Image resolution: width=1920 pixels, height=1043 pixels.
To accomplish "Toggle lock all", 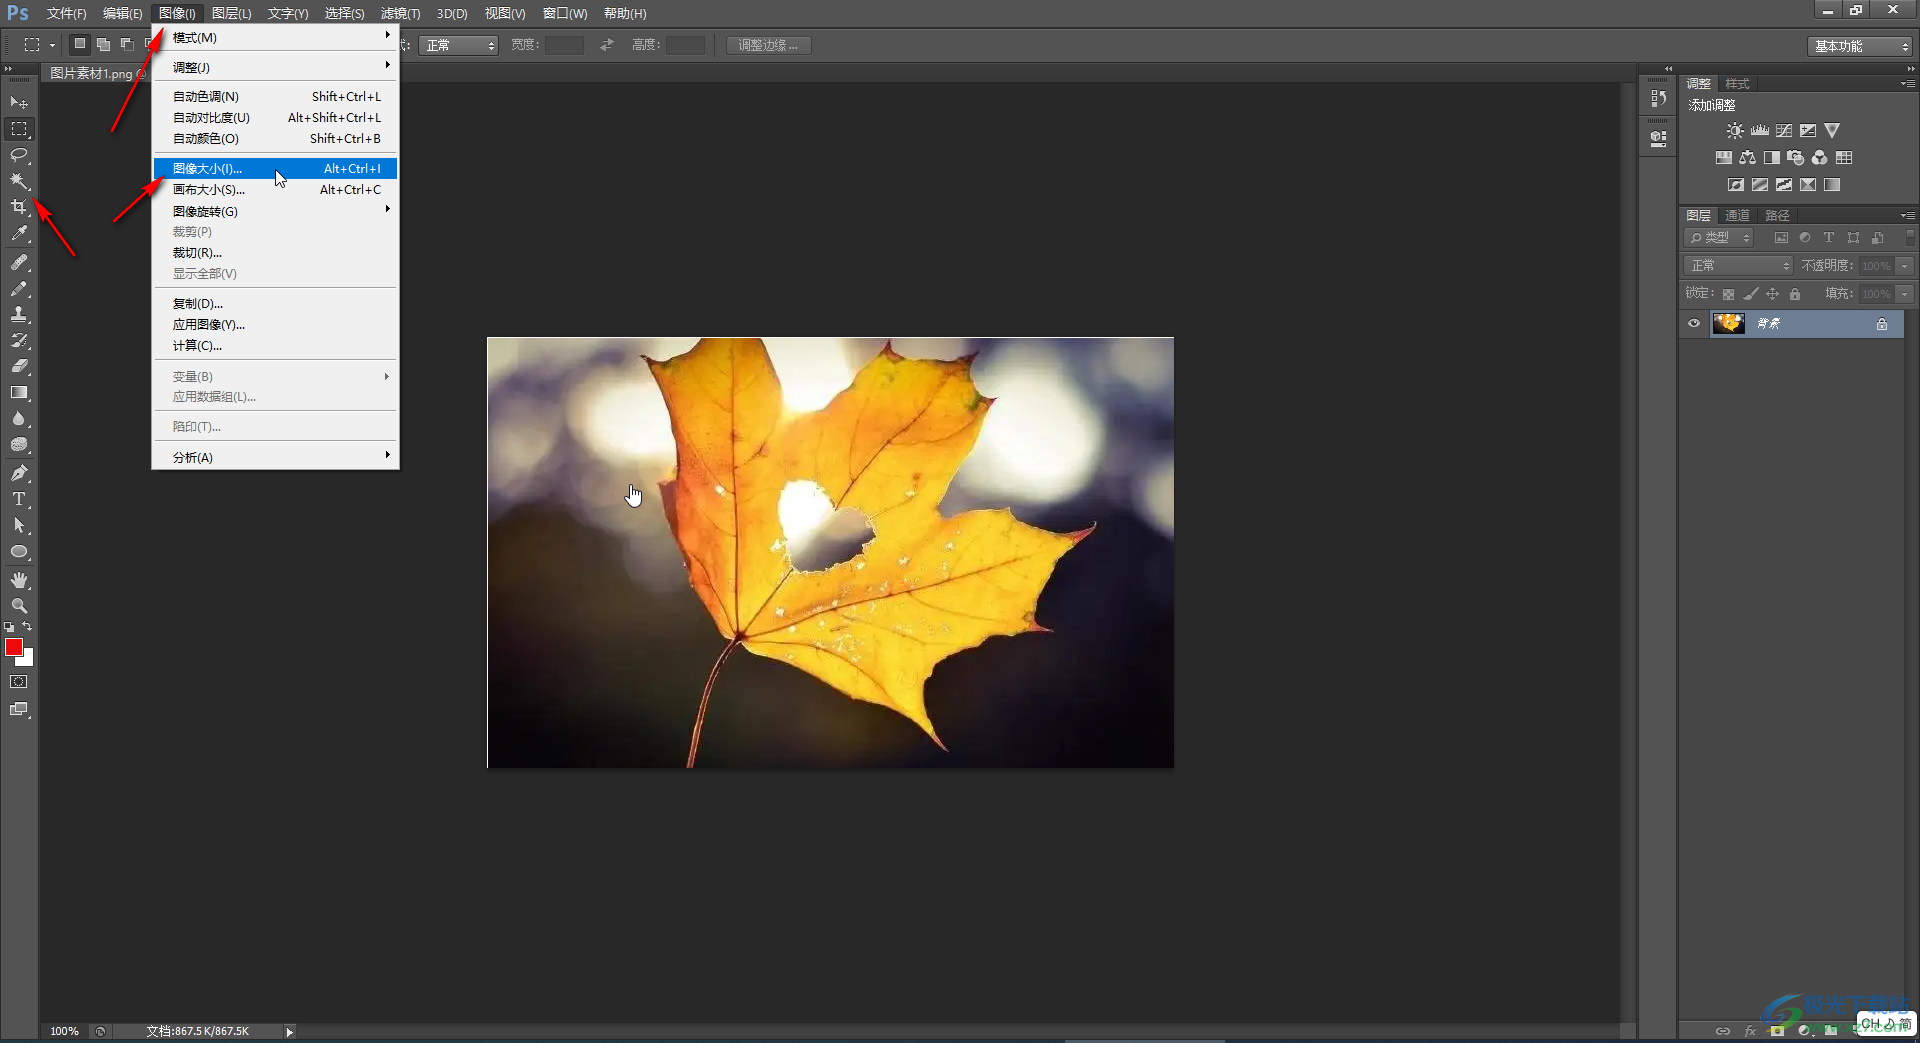I will click(1795, 294).
